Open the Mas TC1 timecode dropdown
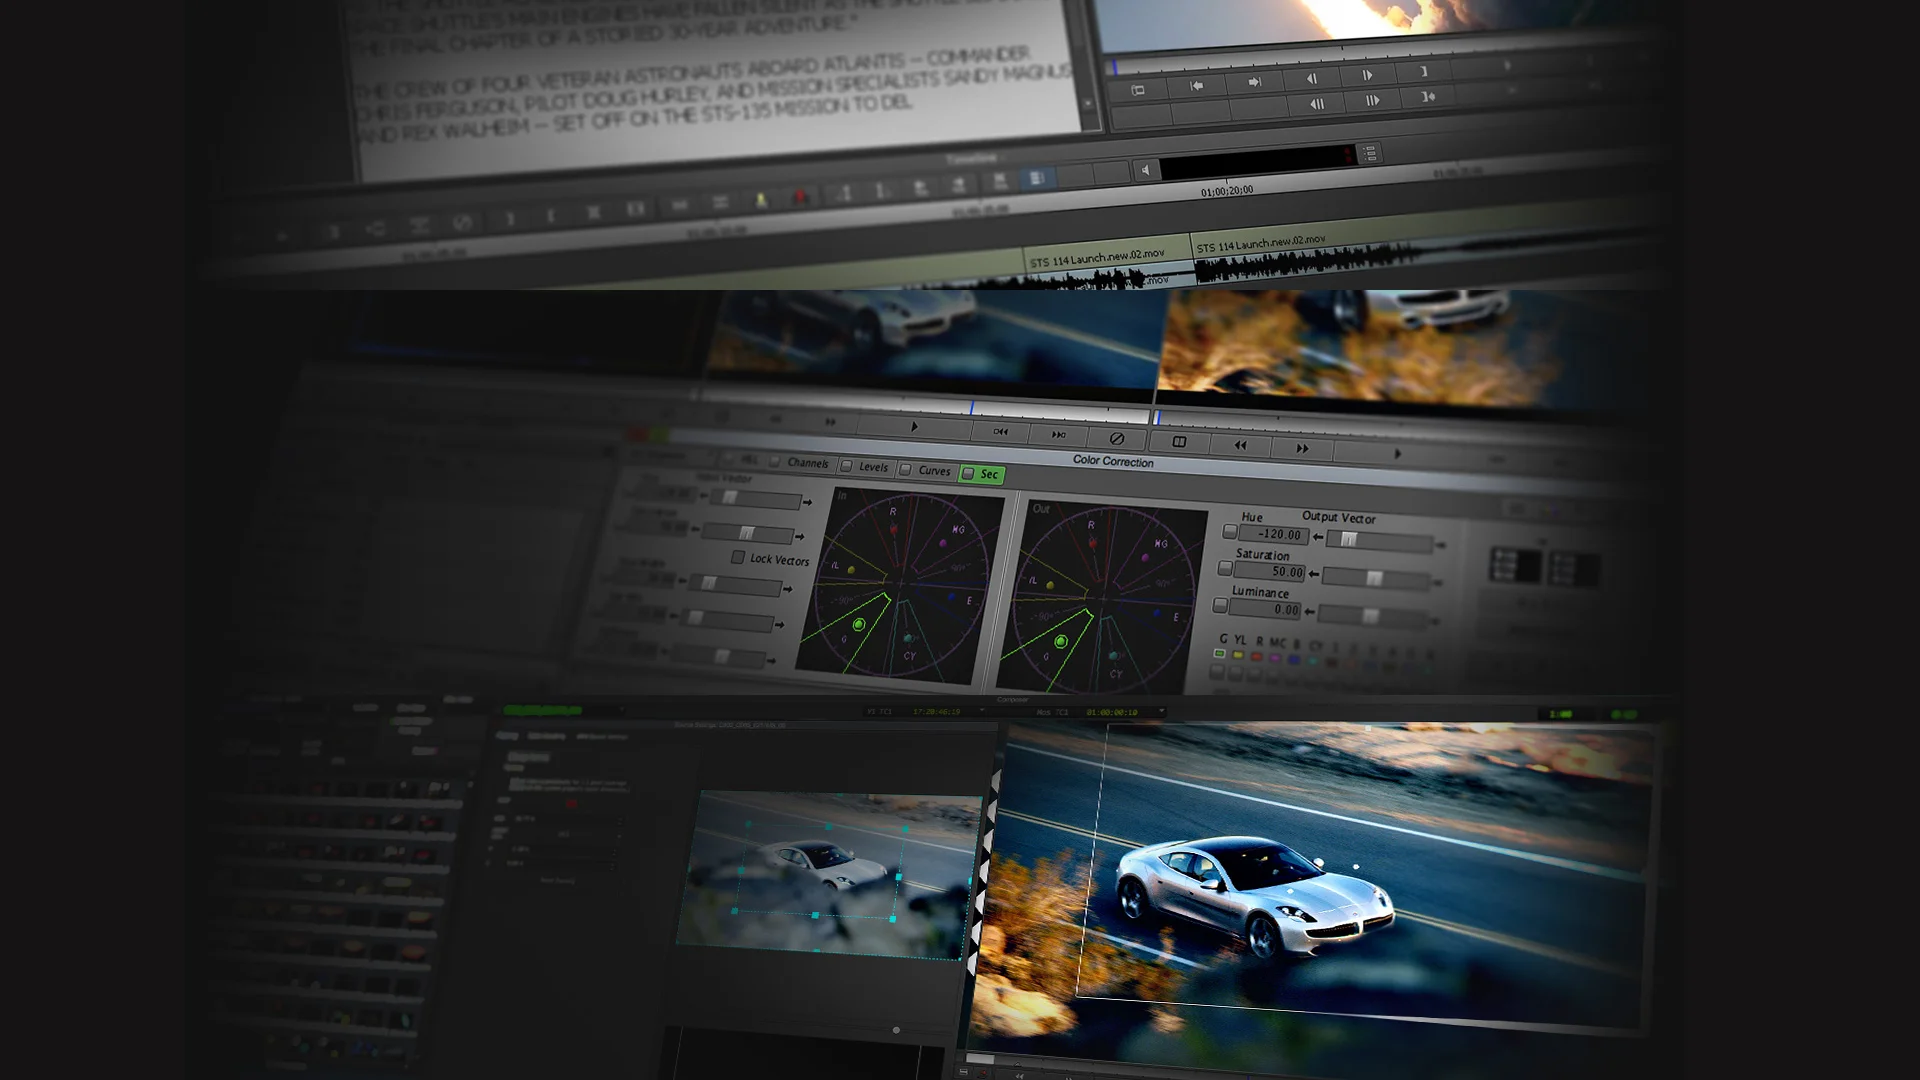Viewport: 1920px width, 1080px height. [x=1161, y=712]
